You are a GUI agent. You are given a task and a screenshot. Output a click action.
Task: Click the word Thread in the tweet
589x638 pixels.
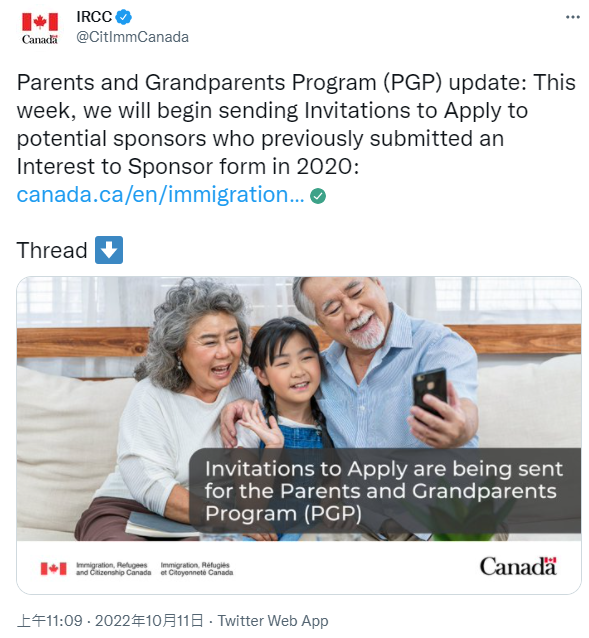[52, 250]
